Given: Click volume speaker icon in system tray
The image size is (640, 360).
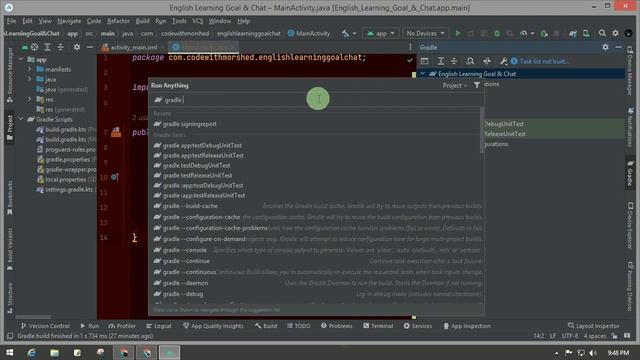Looking at the screenshot, I should click(x=593, y=353).
